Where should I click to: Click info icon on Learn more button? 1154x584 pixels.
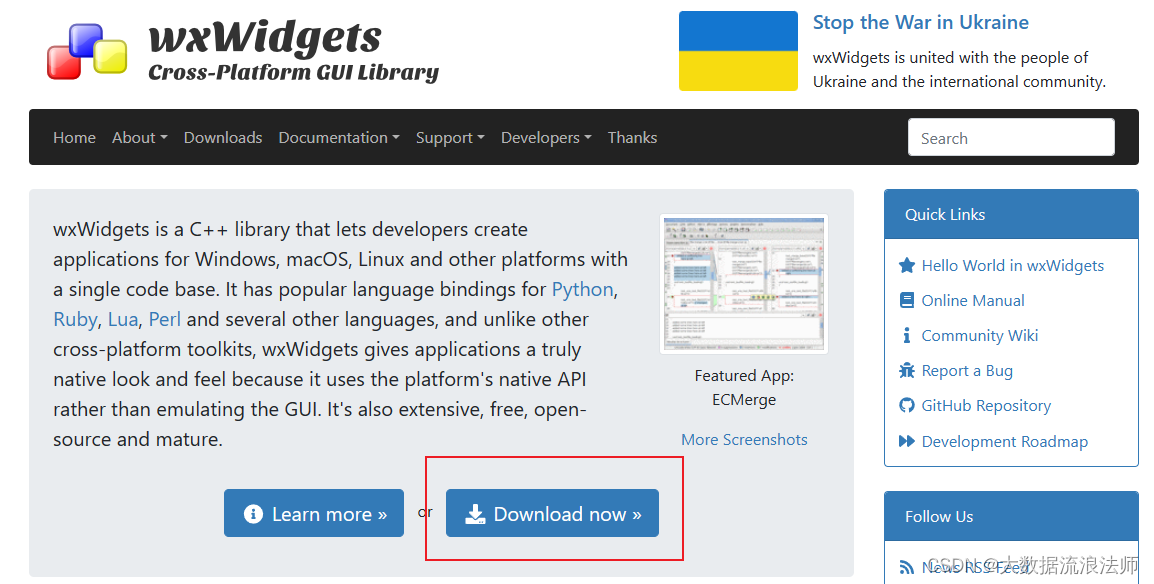pos(253,514)
